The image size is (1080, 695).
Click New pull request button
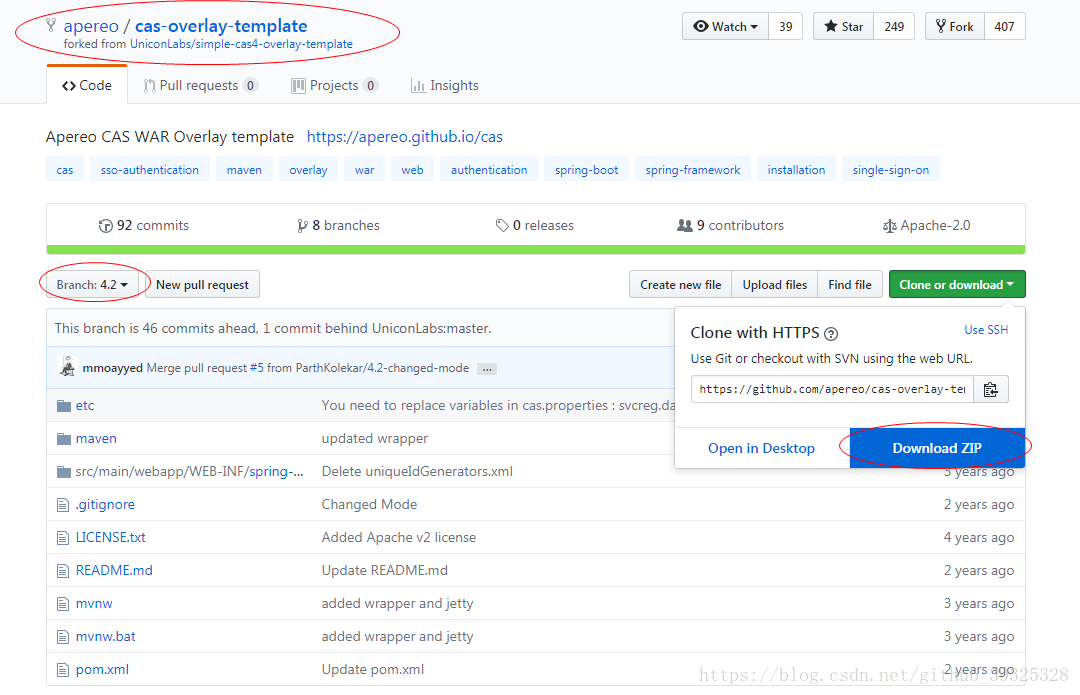point(202,284)
